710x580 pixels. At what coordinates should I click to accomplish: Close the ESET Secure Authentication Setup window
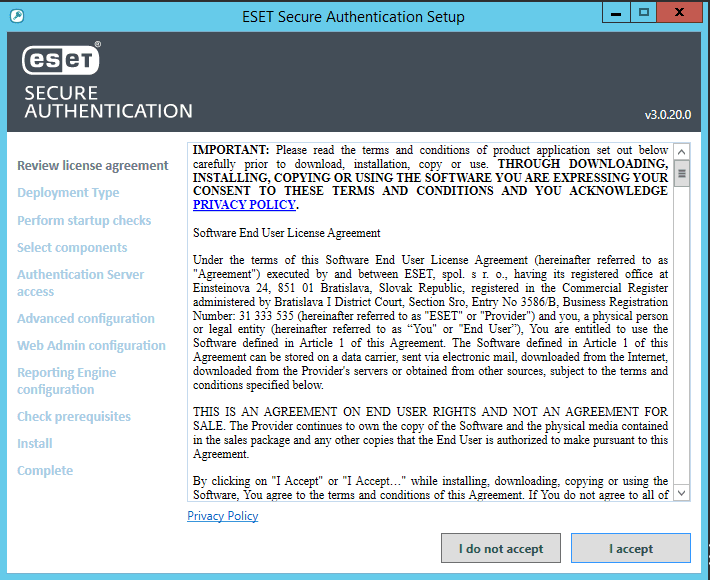pos(679,12)
